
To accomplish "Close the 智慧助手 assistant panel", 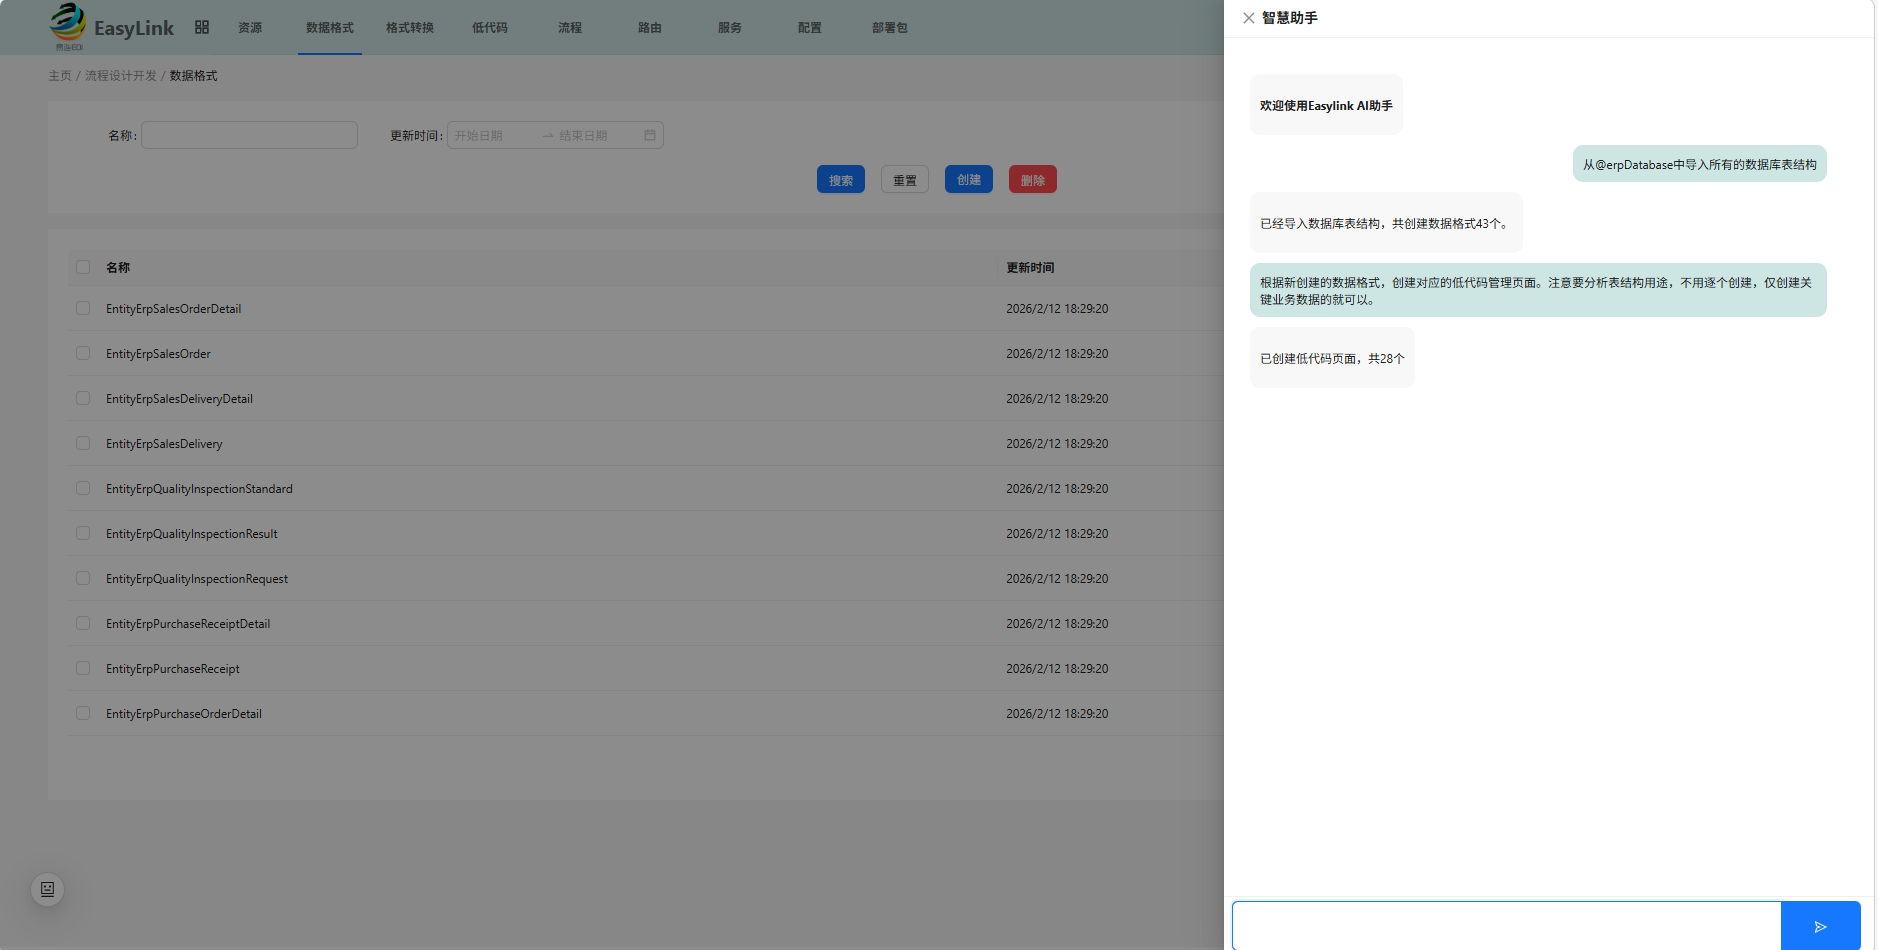I will [x=1249, y=18].
